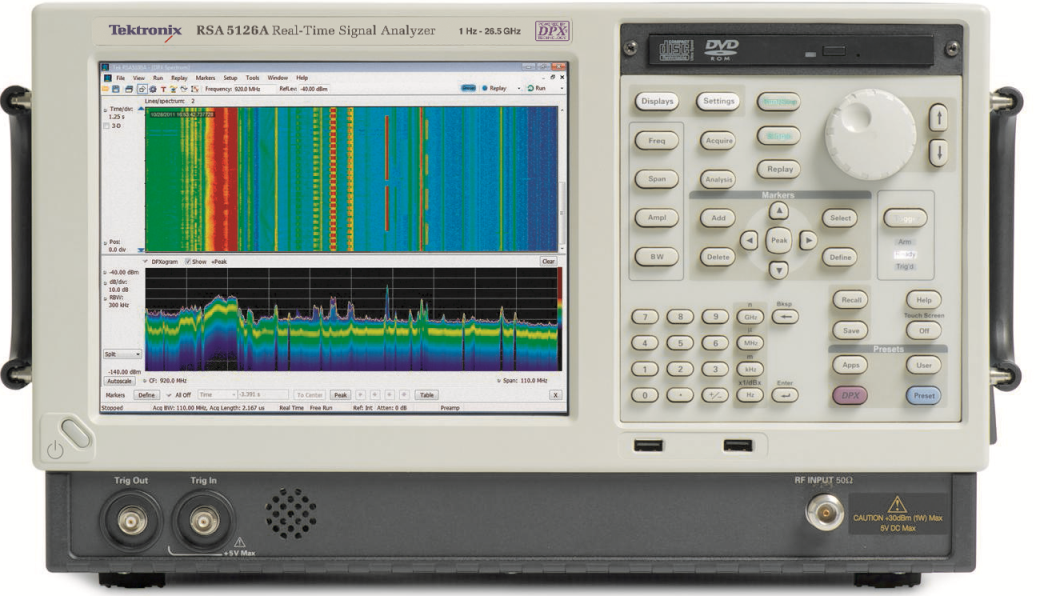Click the DPX color scale bar at right edge
1040x596 pixels.
pyautogui.click(x=560, y=318)
